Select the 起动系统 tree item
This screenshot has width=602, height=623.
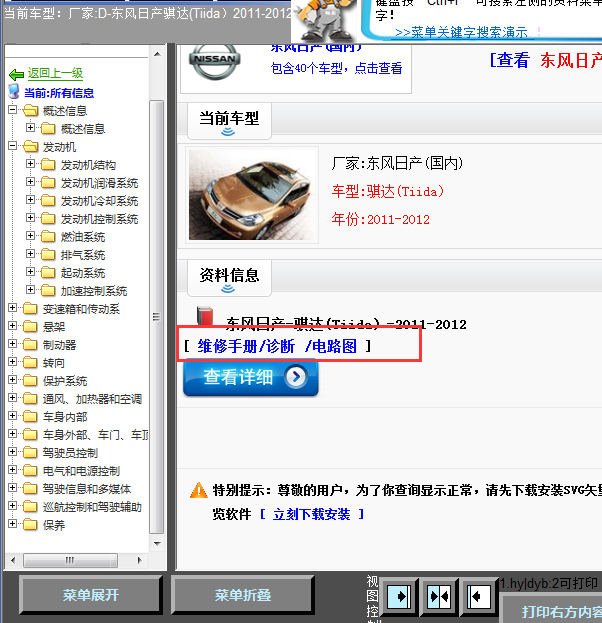[x=83, y=273]
